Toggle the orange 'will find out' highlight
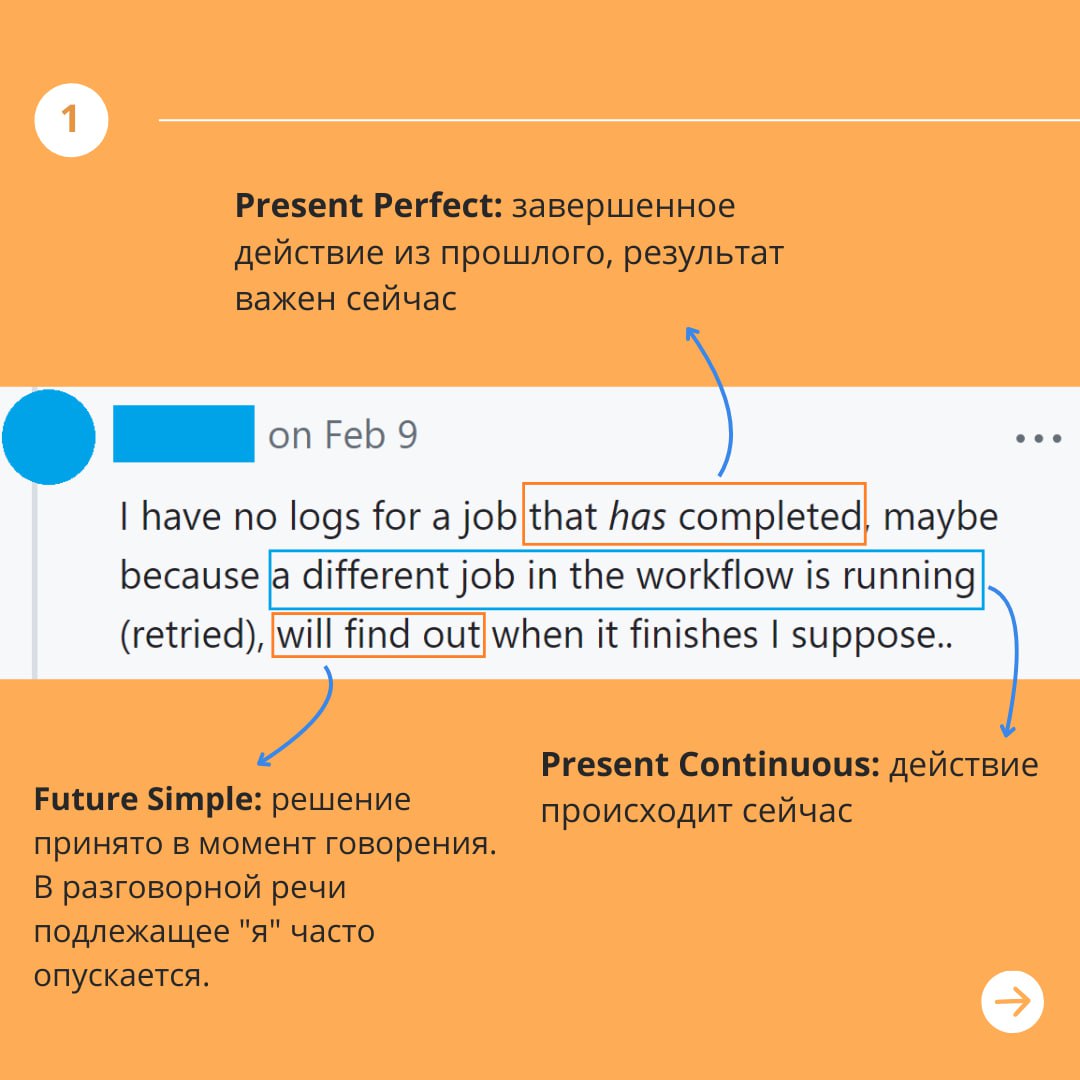 377,634
